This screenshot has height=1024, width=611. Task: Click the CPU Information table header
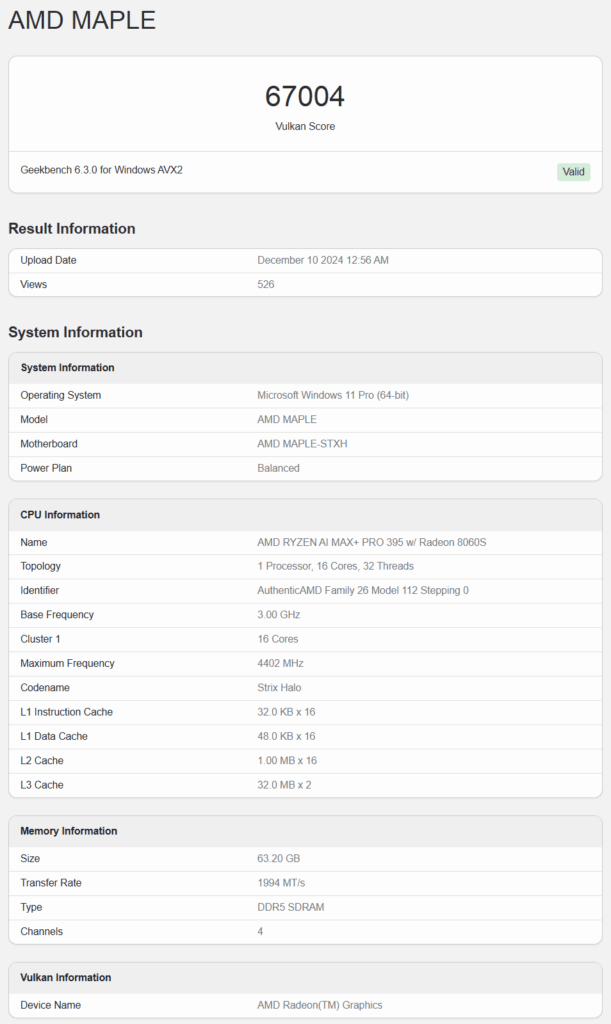[60, 515]
